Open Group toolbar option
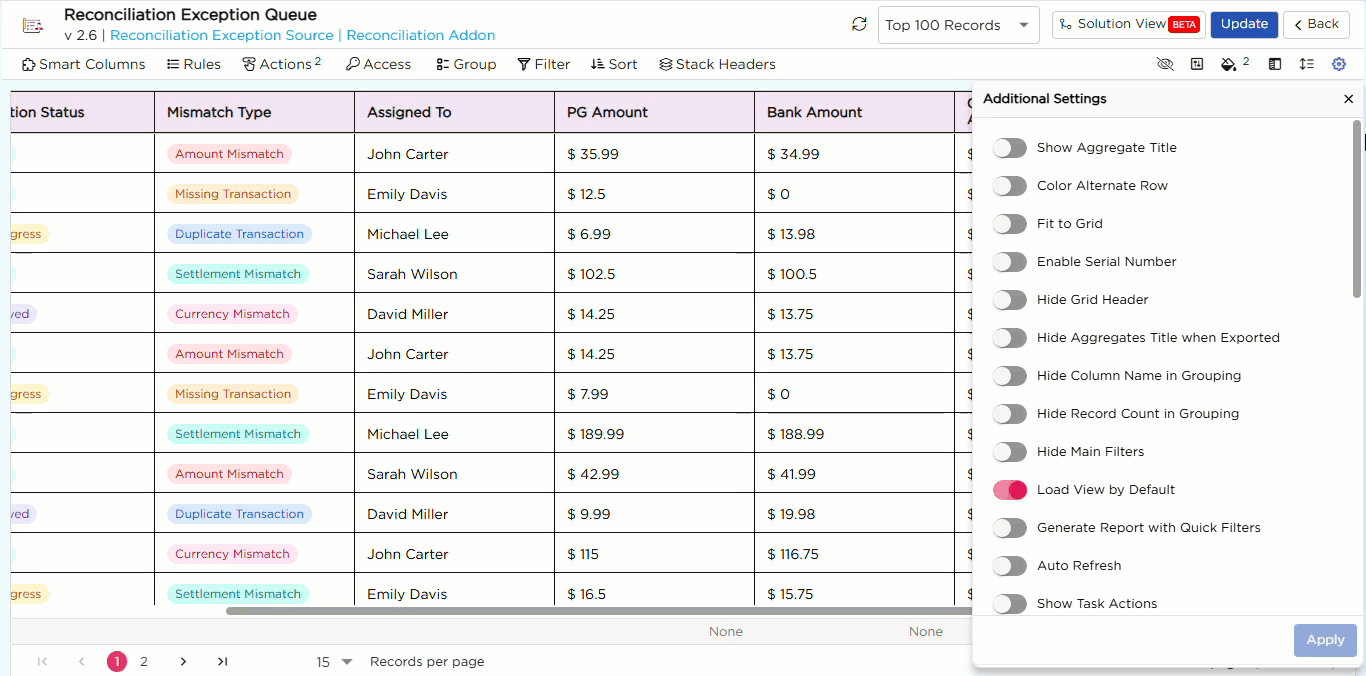The width and height of the screenshot is (1366, 676). tap(466, 64)
